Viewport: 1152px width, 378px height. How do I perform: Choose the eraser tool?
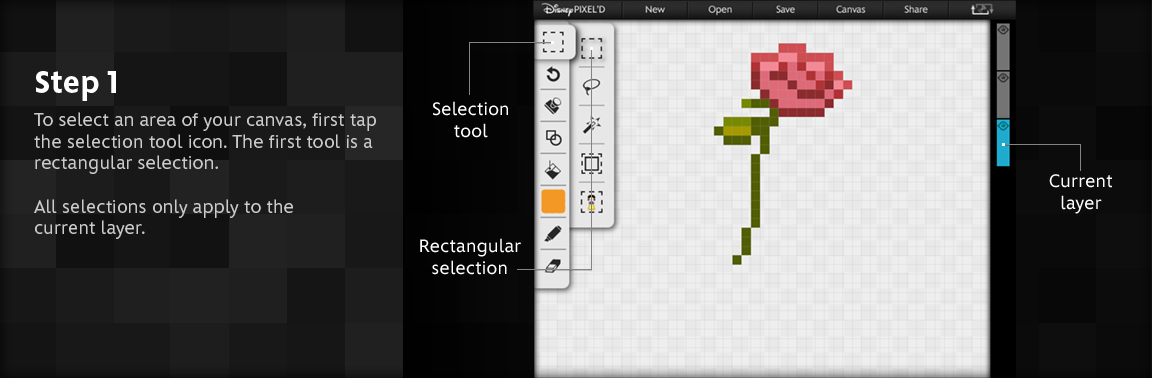(553, 265)
